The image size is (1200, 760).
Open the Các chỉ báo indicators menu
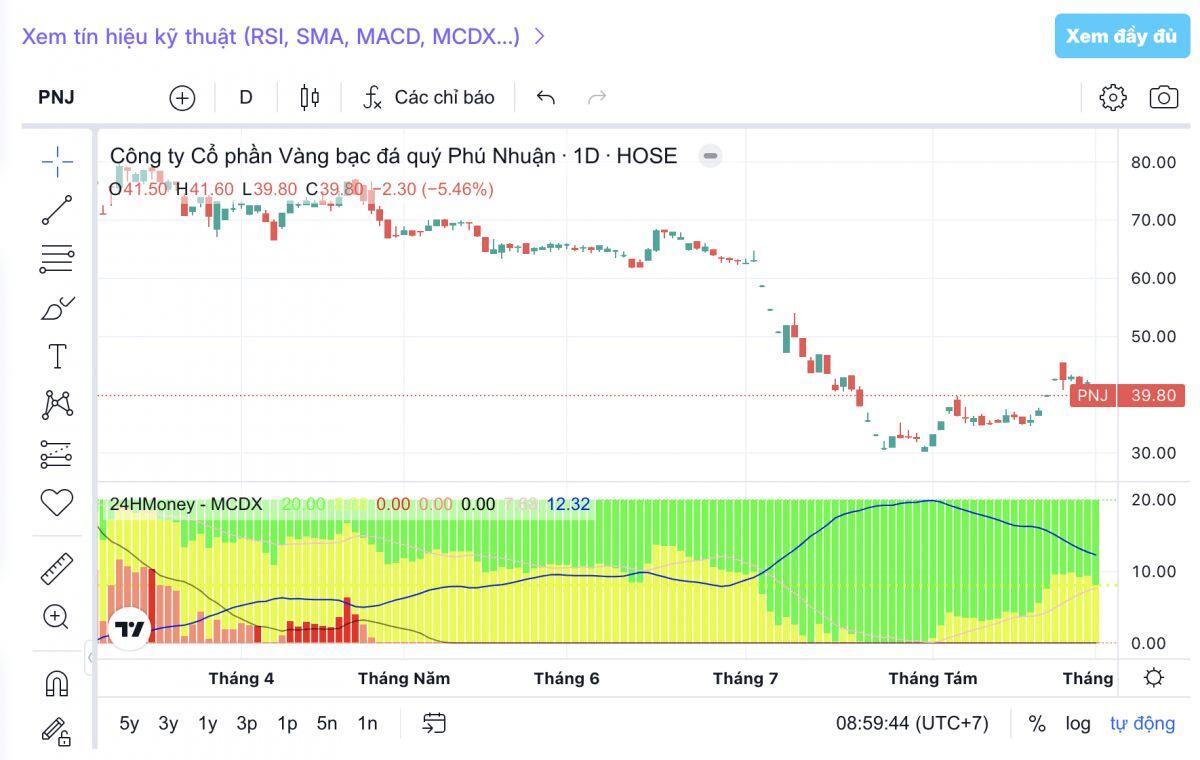tap(428, 97)
